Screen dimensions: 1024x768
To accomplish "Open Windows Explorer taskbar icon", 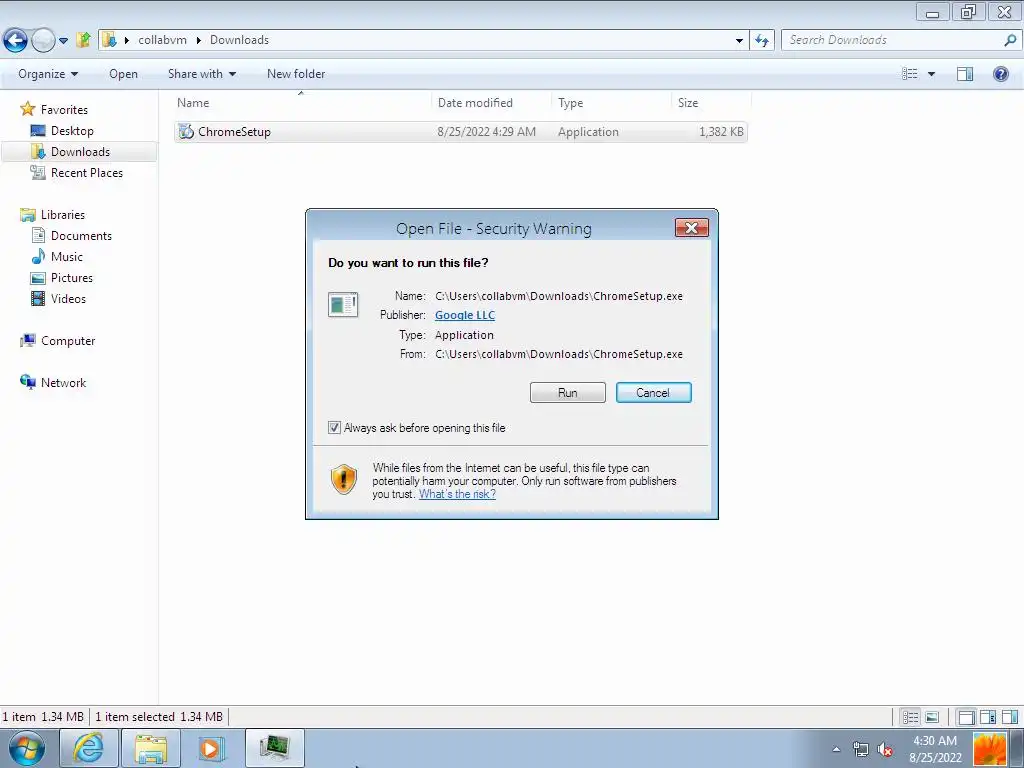I will pos(150,748).
